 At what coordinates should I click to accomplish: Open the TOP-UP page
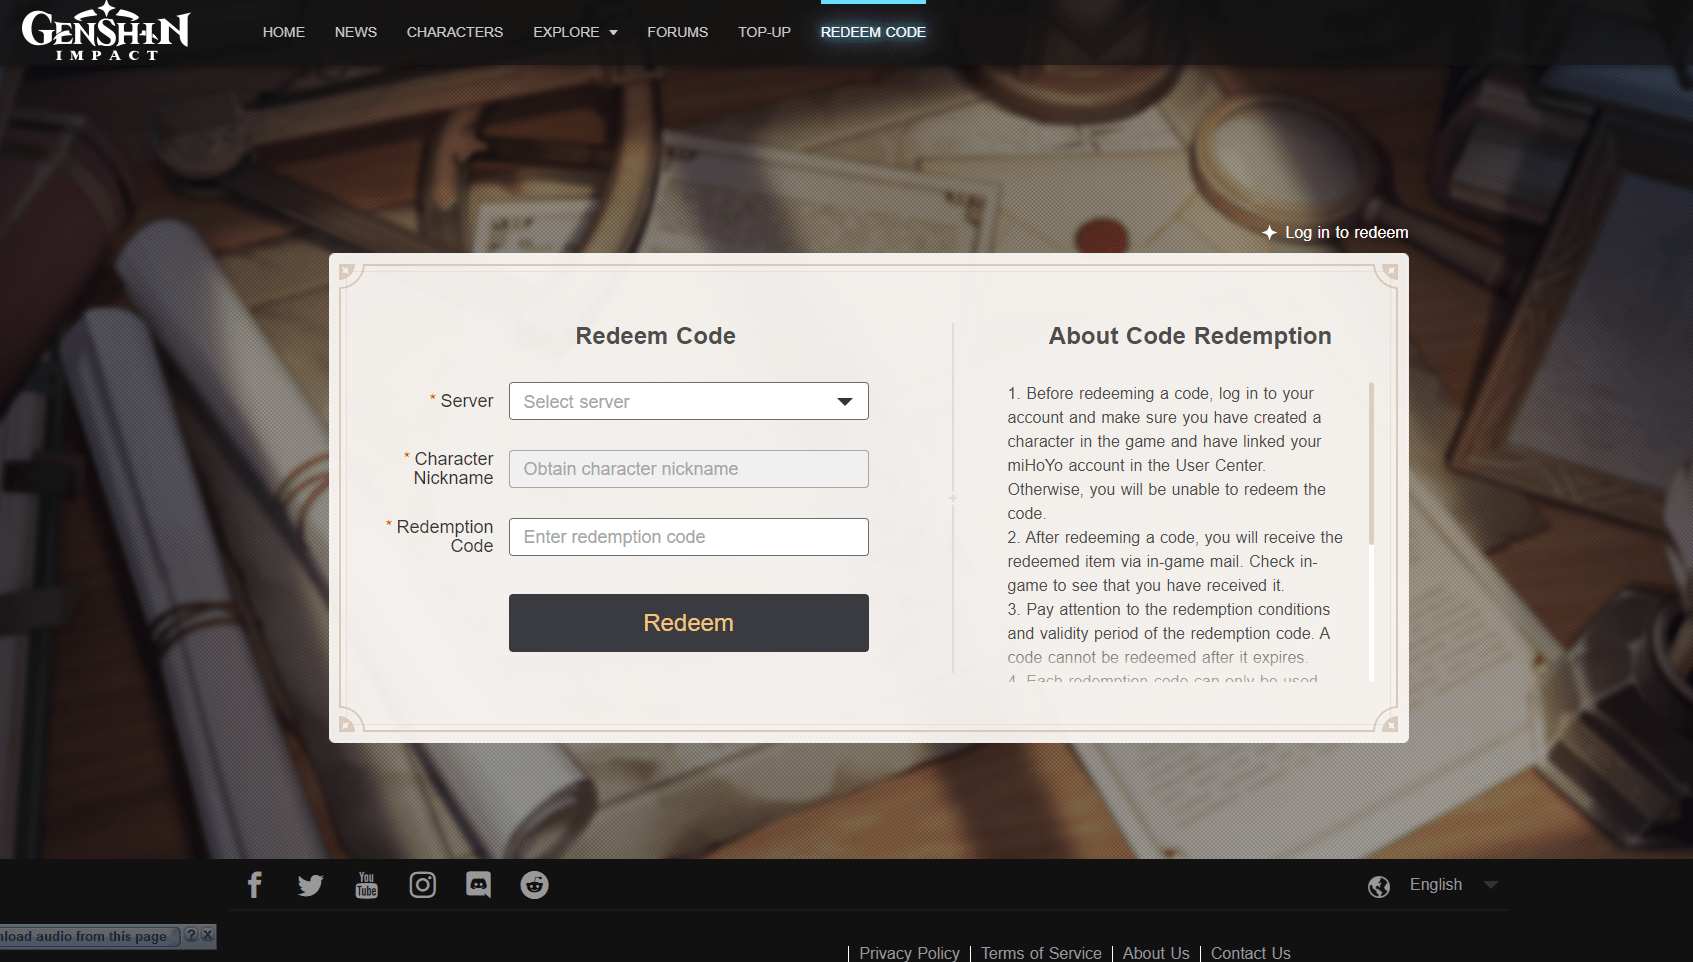(x=764, y=32)
